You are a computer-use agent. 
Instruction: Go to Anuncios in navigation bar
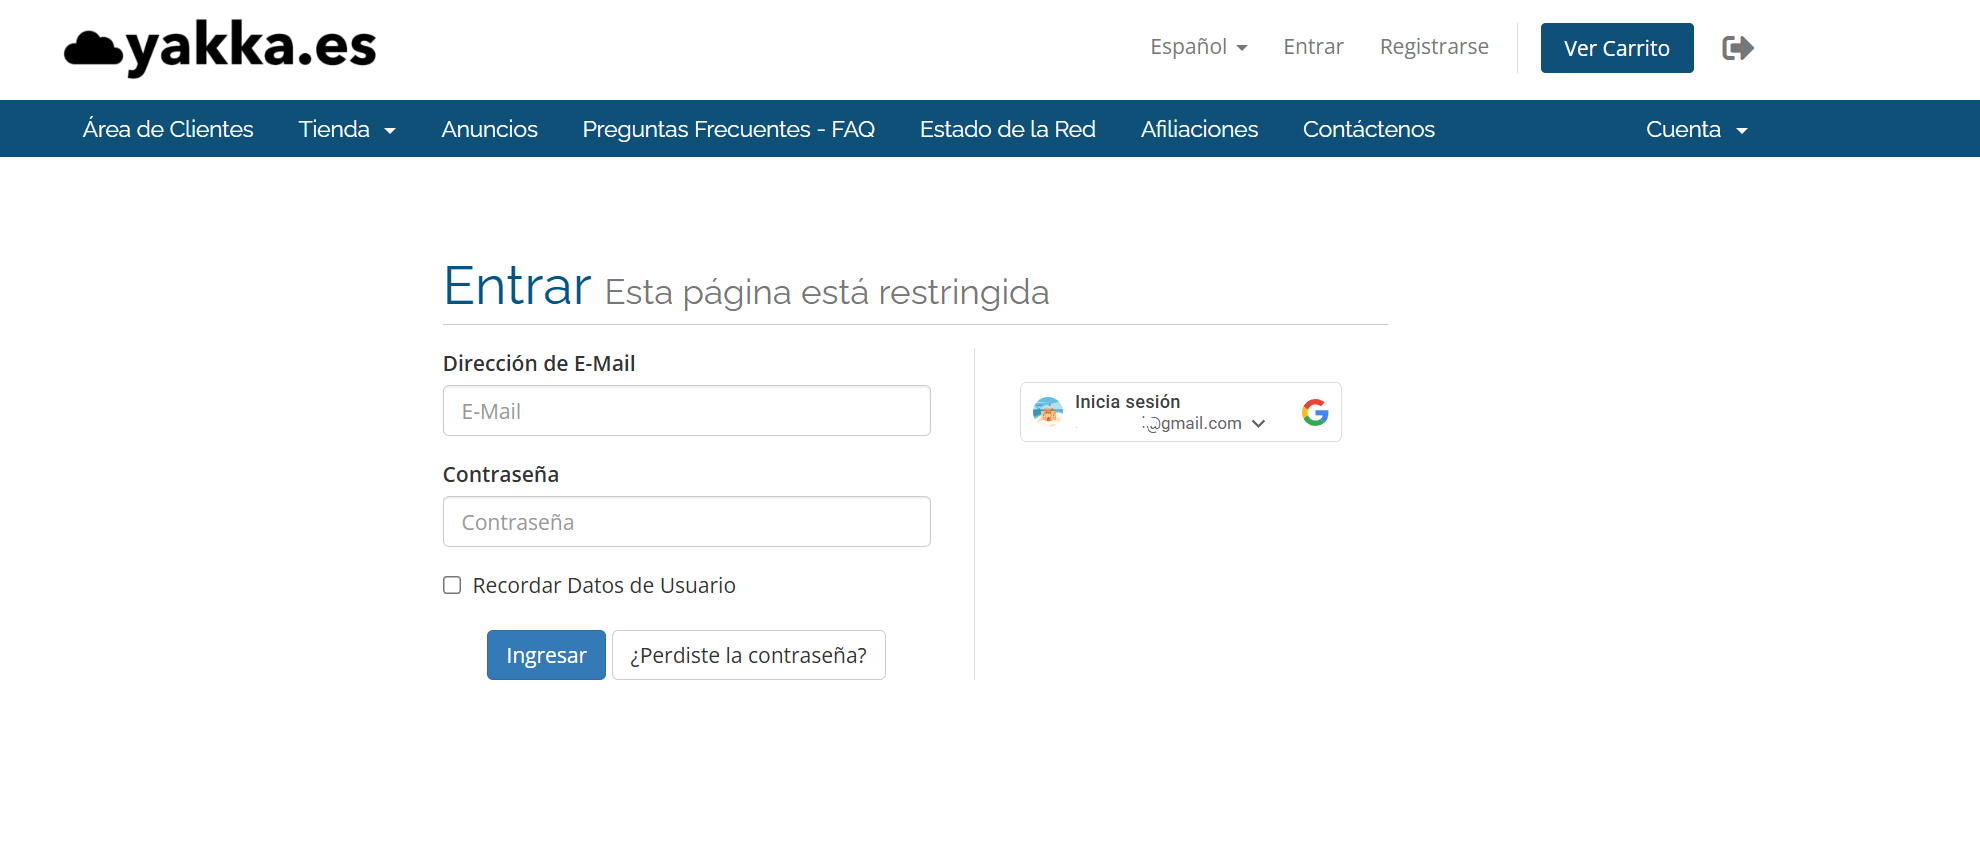coord(489,129)
